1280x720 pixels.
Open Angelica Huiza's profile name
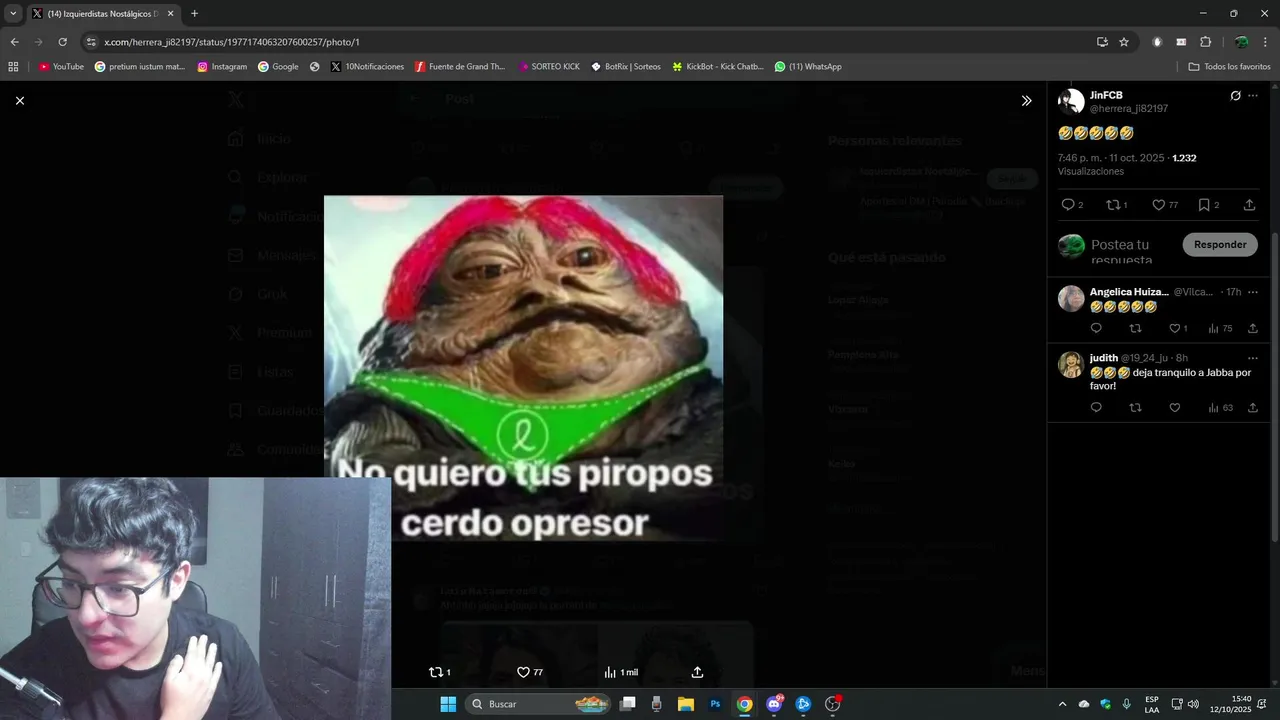[x=1129, y=292]
